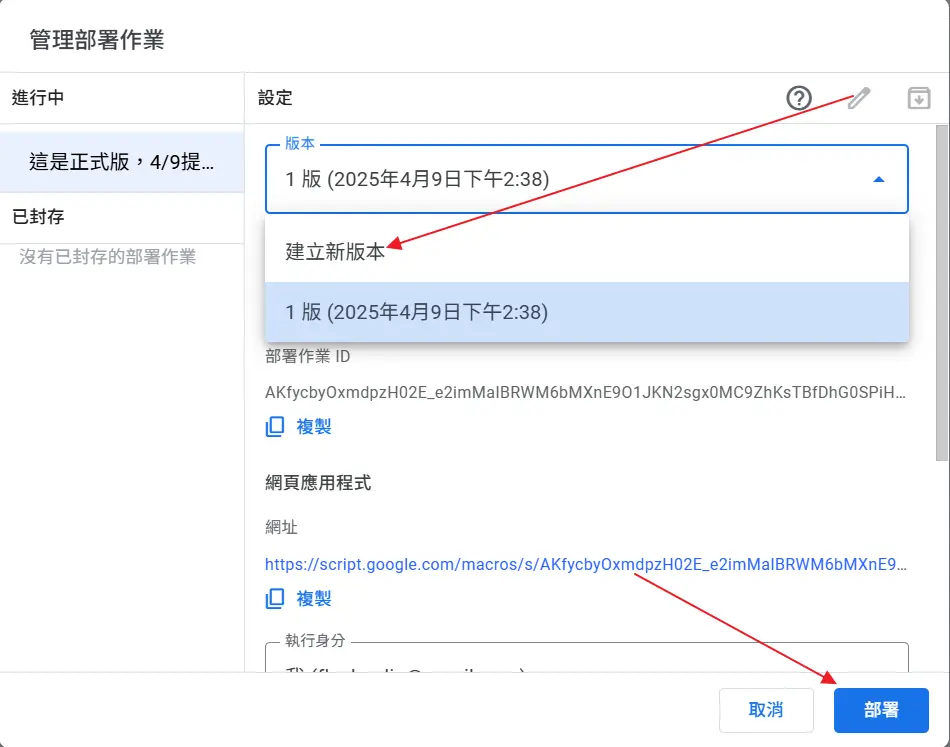Click the help question mark icon
Viewport: 950px width, 747px height.
tap(799, 98)
